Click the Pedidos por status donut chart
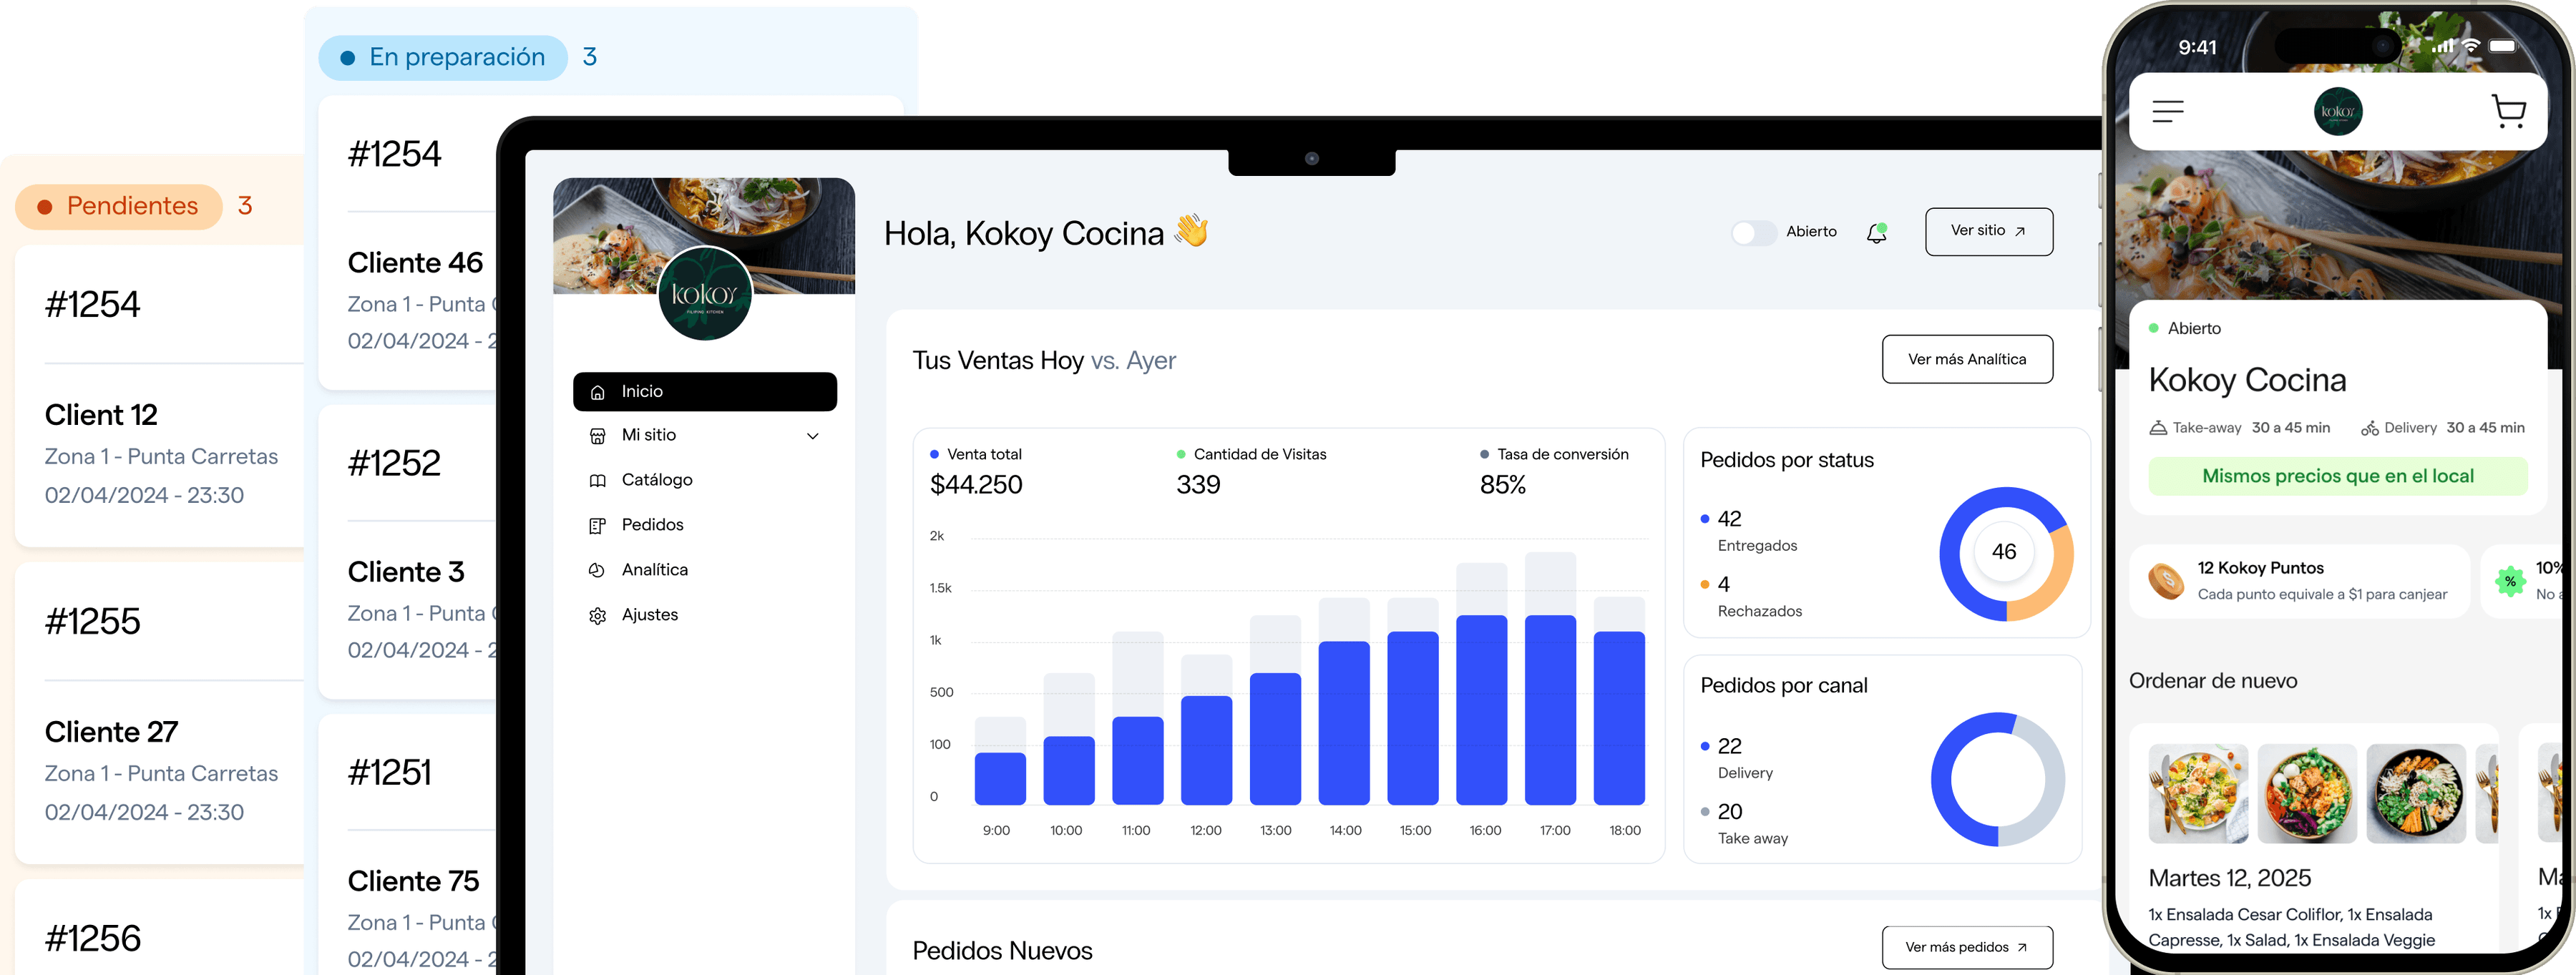Image resolution: width=2576 pixels, height=975 pixels. [x=2005, y=553]
